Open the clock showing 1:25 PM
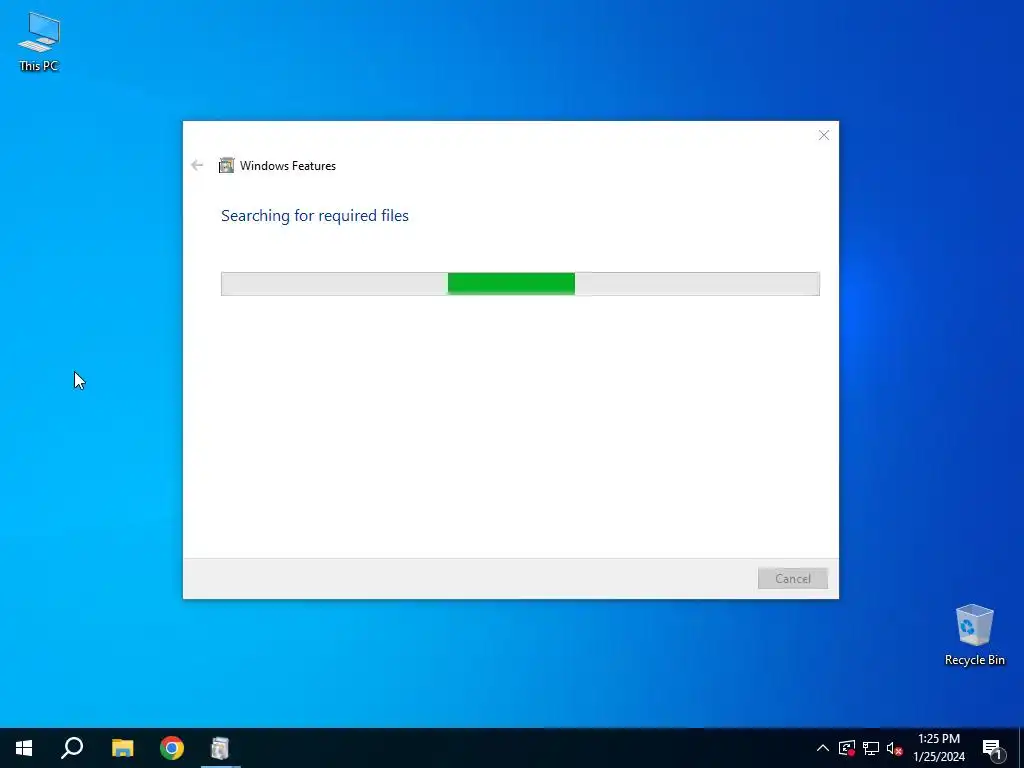1024x768 pixels. (939, 748)
